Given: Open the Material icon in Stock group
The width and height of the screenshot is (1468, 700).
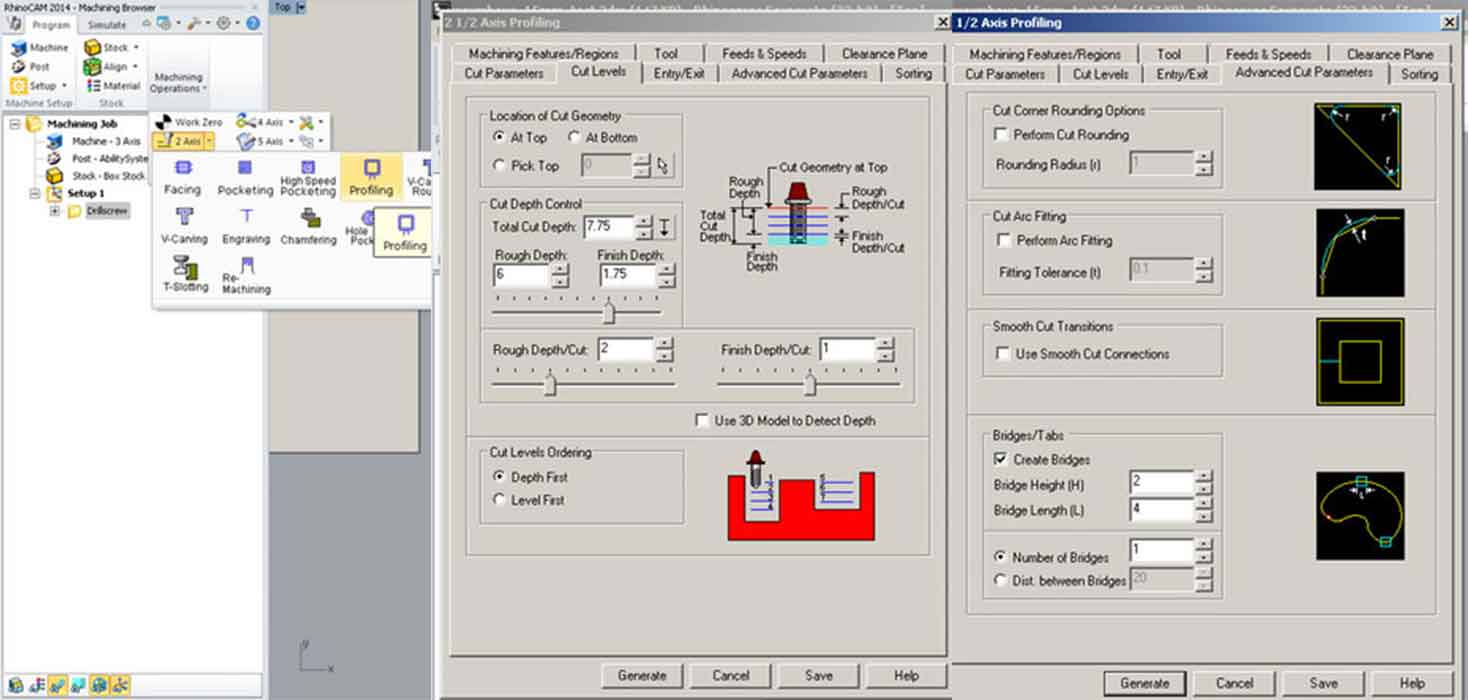Looking at the screenshot, I should pos(92,86).
